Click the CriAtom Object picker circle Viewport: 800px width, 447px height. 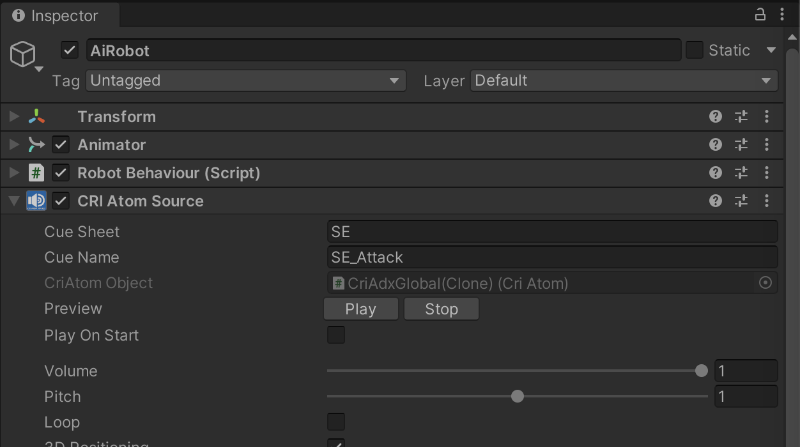tap(766, 283)
